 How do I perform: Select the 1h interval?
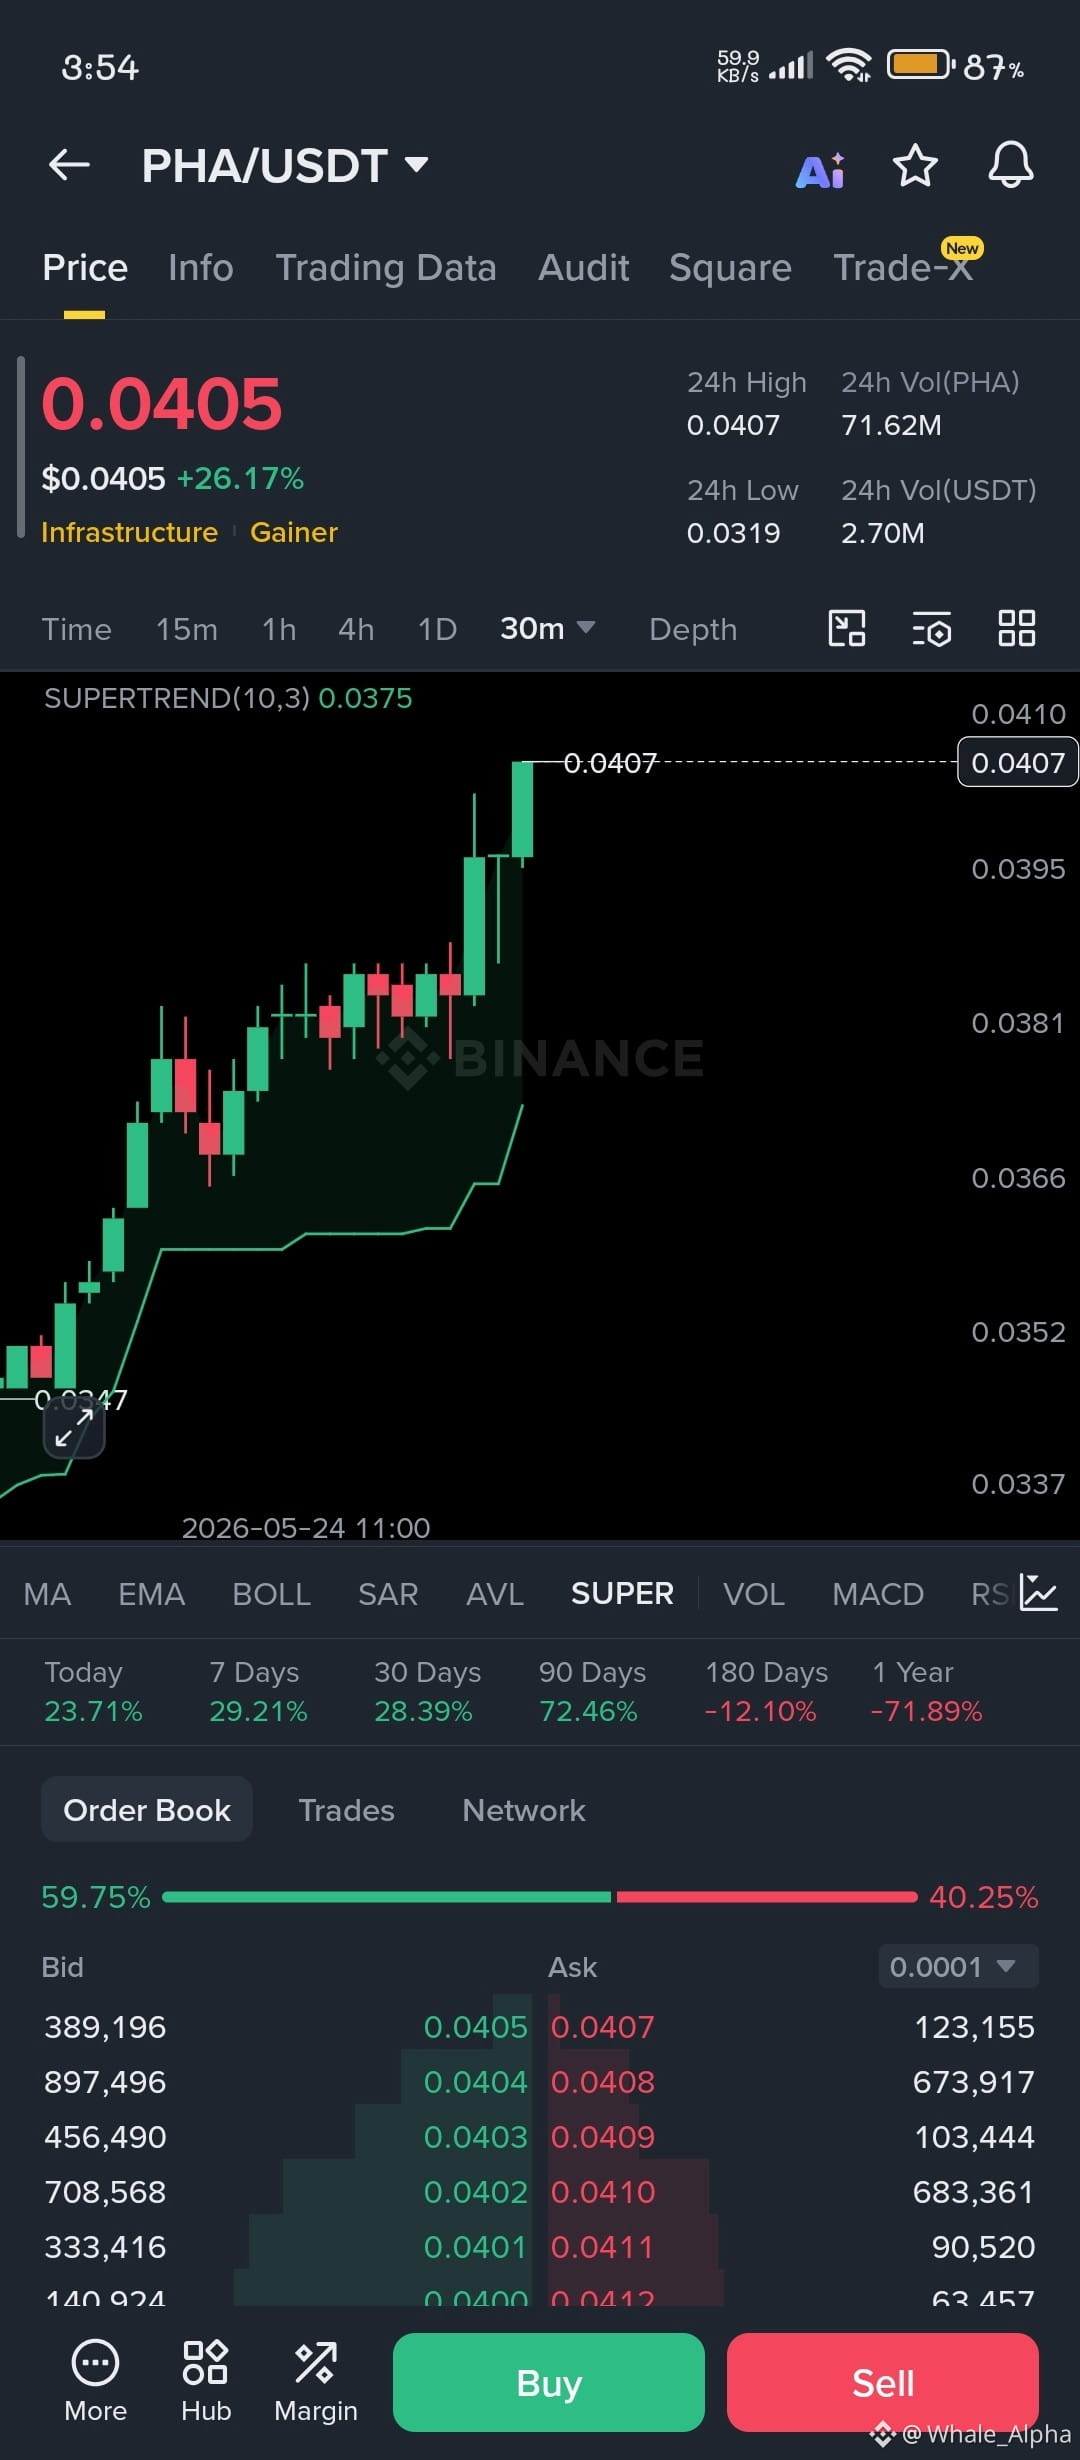[279, 629]
